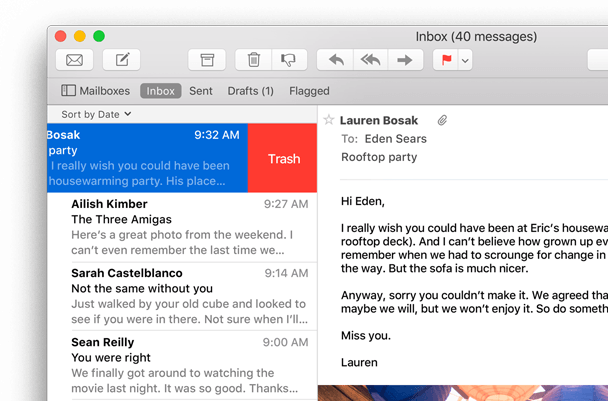The image size is (608, 401).
Task: Forward the message with the right arrow
Action: pos(405,60)
